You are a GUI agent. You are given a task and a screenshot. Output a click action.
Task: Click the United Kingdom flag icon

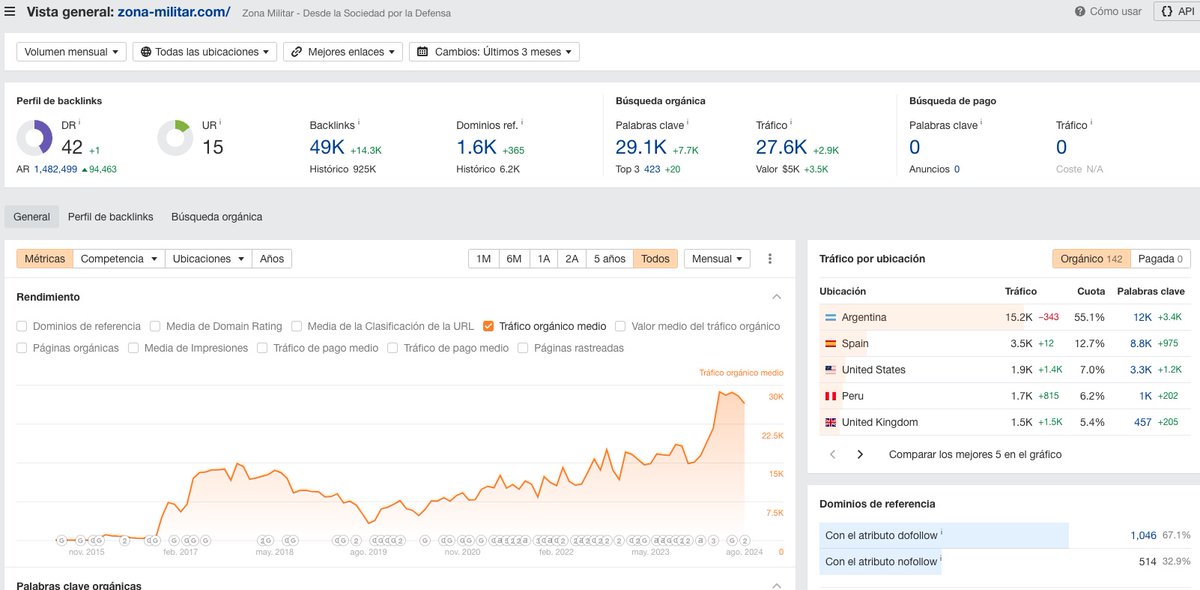(x=830, y=422)
